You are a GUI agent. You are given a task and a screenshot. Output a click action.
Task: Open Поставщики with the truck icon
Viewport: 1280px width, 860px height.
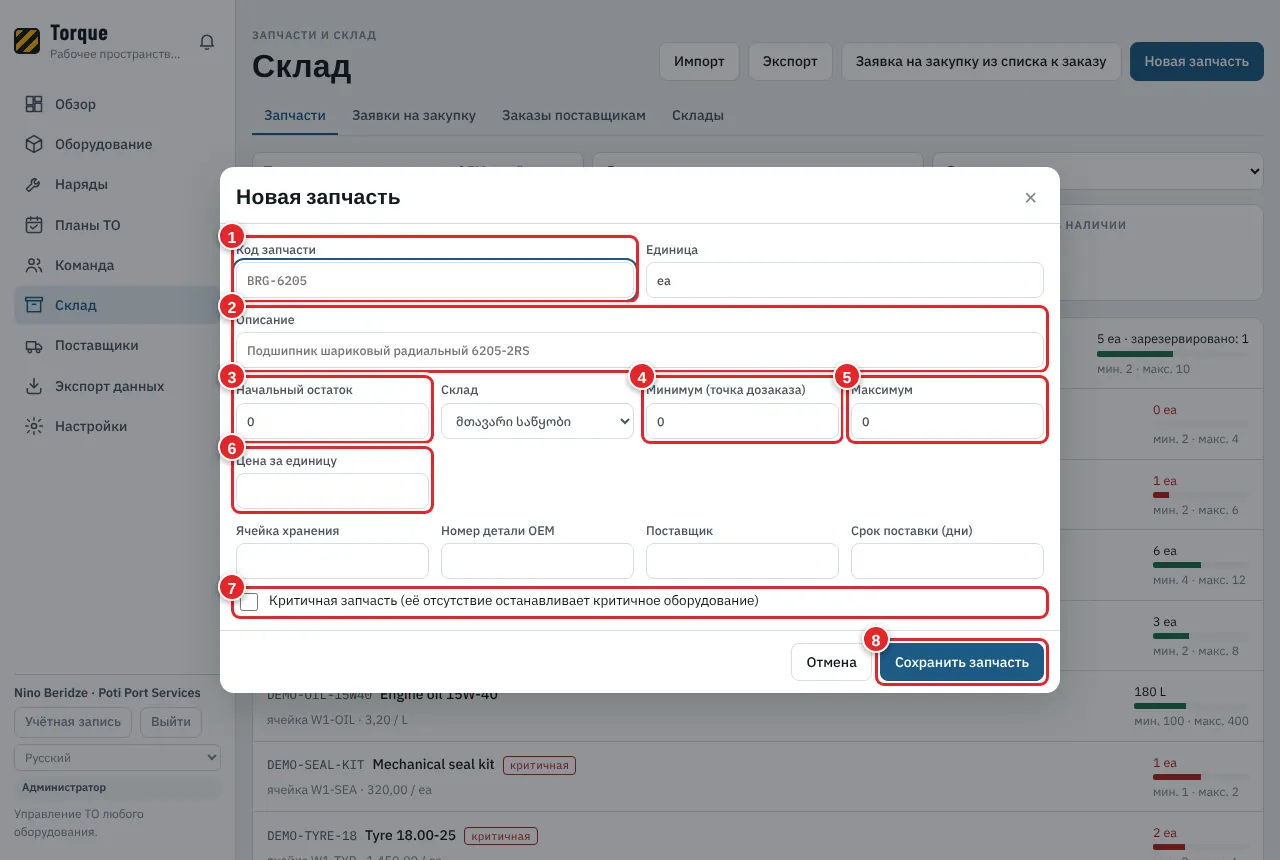(x=34, y=345)
